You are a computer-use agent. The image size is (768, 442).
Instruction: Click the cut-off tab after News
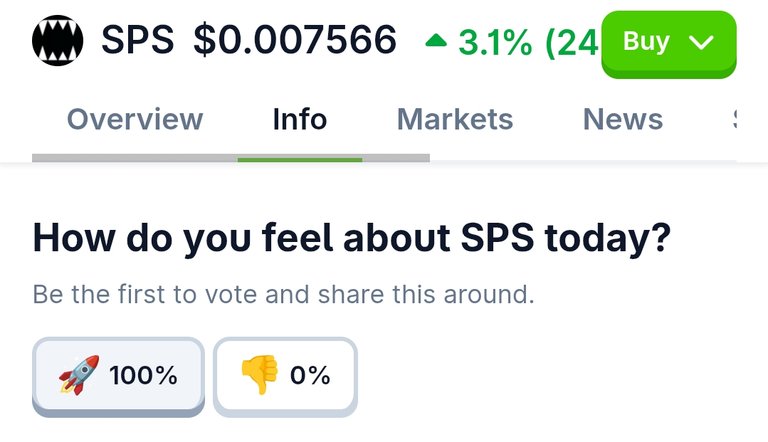(x=734, y=119)
